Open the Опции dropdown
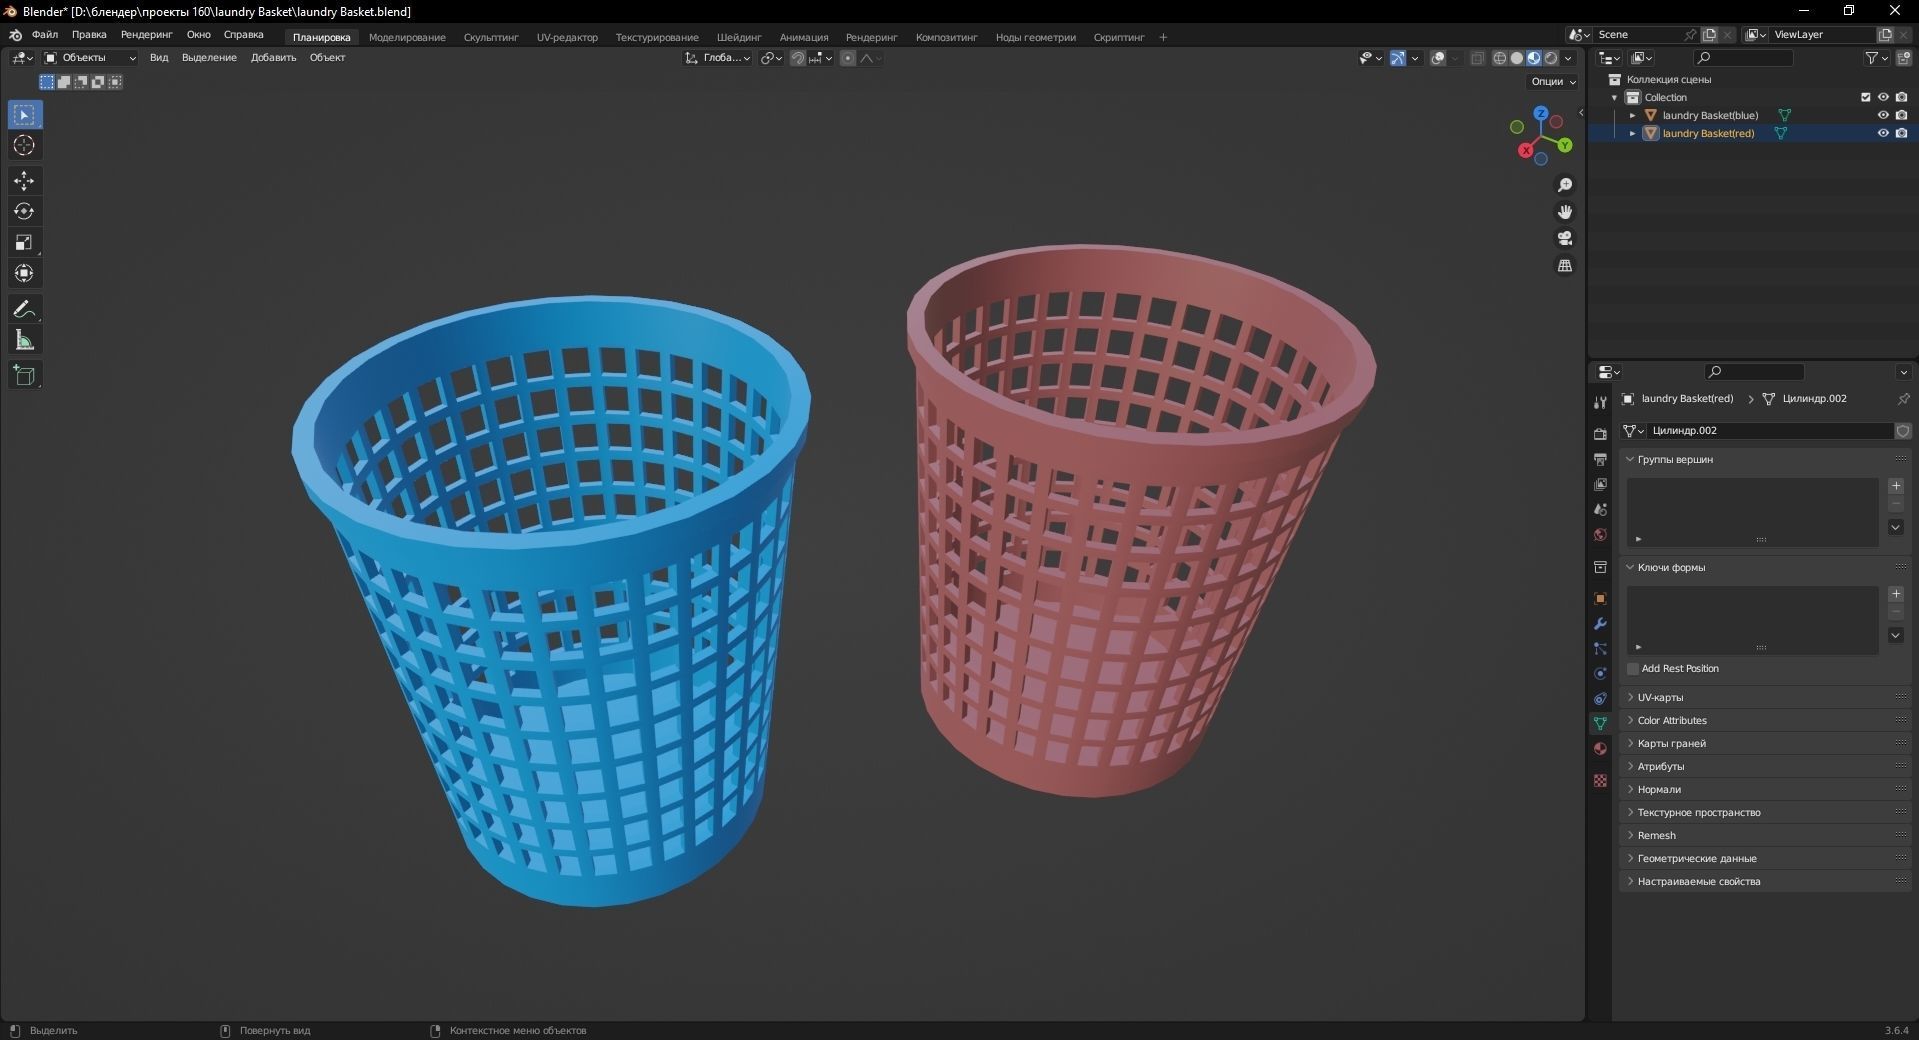Viewport: 1919px width, 1040px height. 1553,82
